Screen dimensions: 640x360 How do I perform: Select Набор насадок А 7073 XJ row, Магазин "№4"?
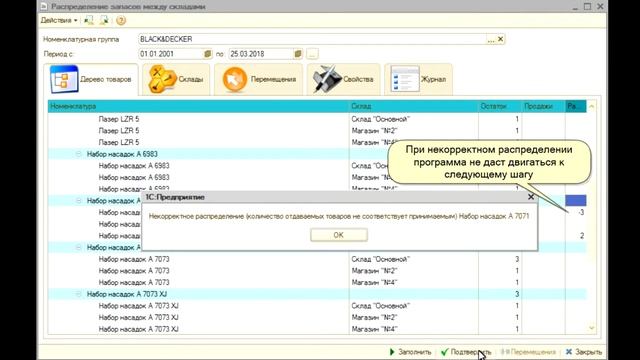317,329
